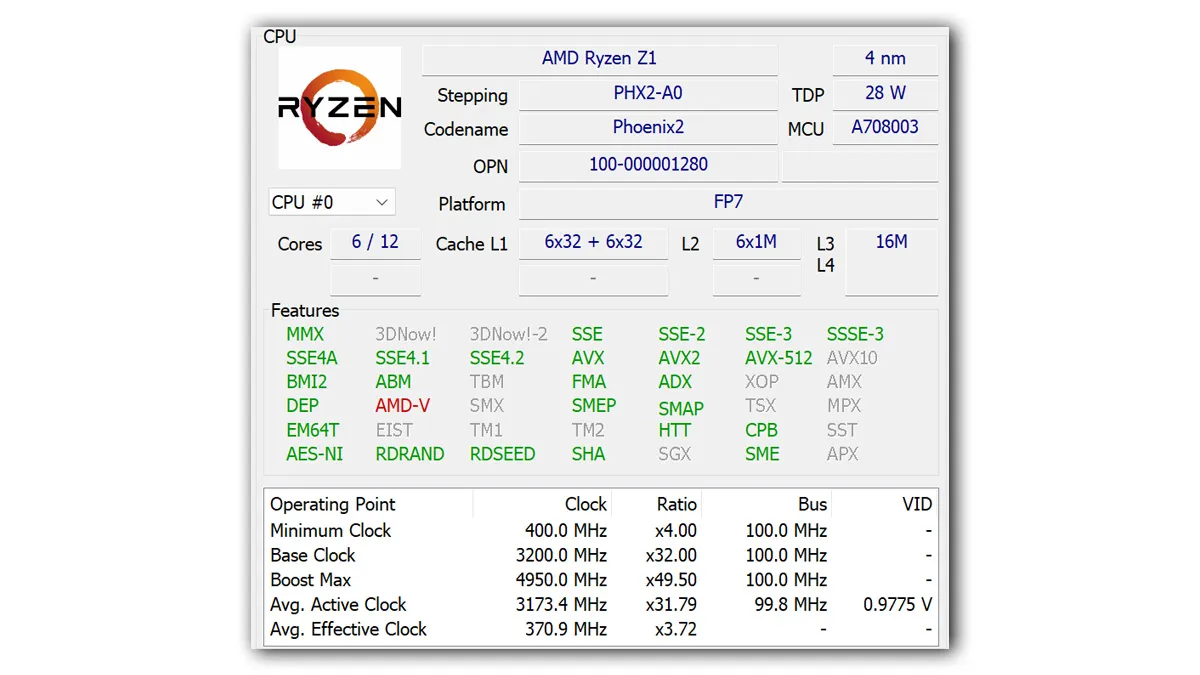Image resolution: width=1200 pixels, height=675 pixels.
Task: Click the Operating Point column header
Action: 333,505
